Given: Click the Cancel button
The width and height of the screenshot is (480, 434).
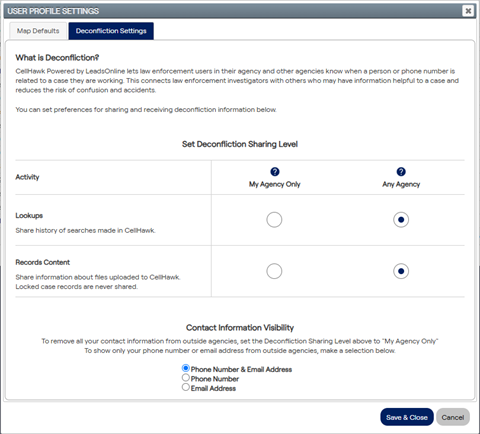Looking at the screenshot, I should [x=453, y=417].
